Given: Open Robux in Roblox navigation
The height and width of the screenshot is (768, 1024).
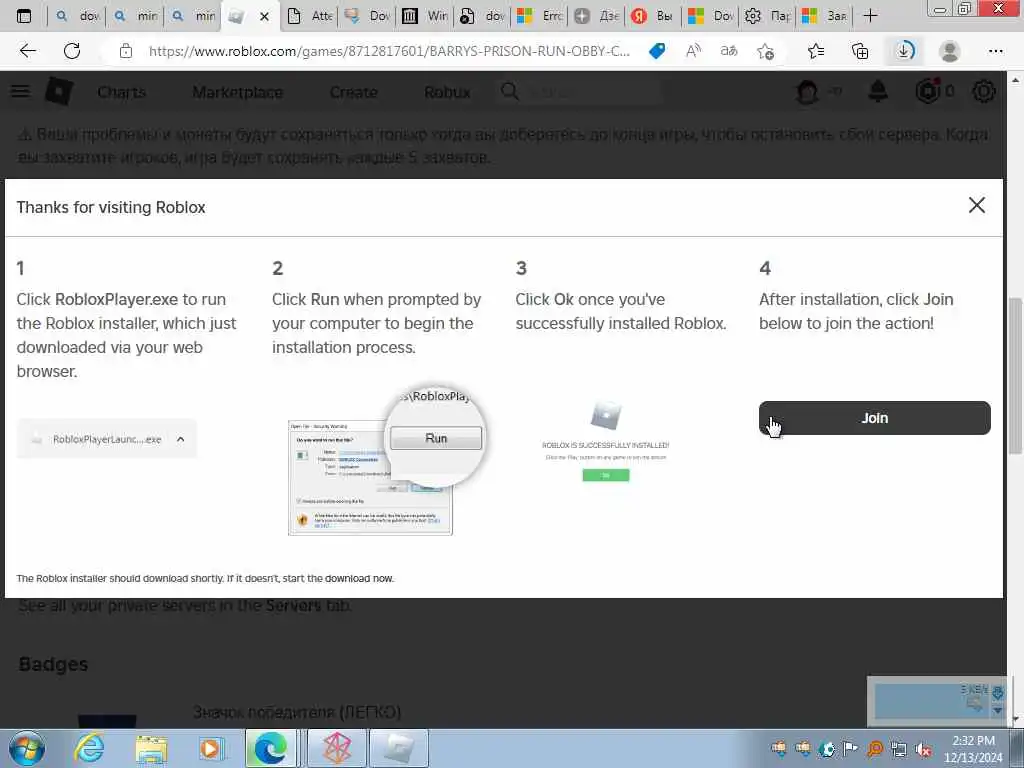Looking at the screenshot, I should click(x=447, y=92).
